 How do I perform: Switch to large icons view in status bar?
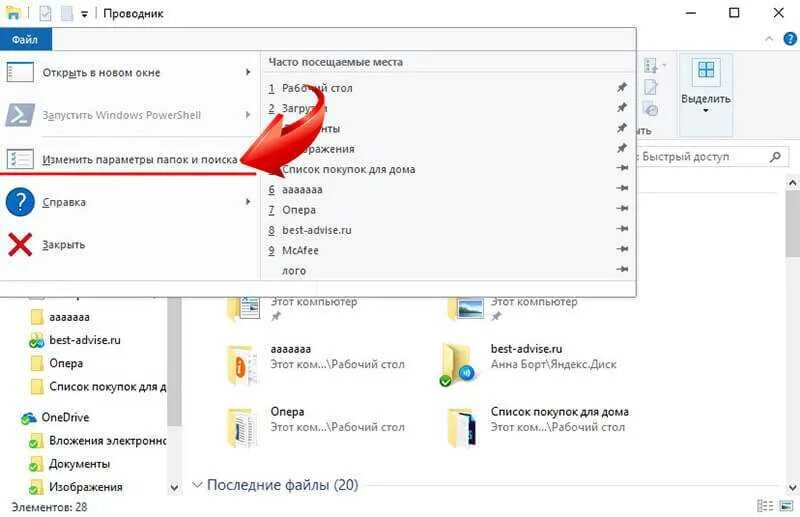[787, 506]
